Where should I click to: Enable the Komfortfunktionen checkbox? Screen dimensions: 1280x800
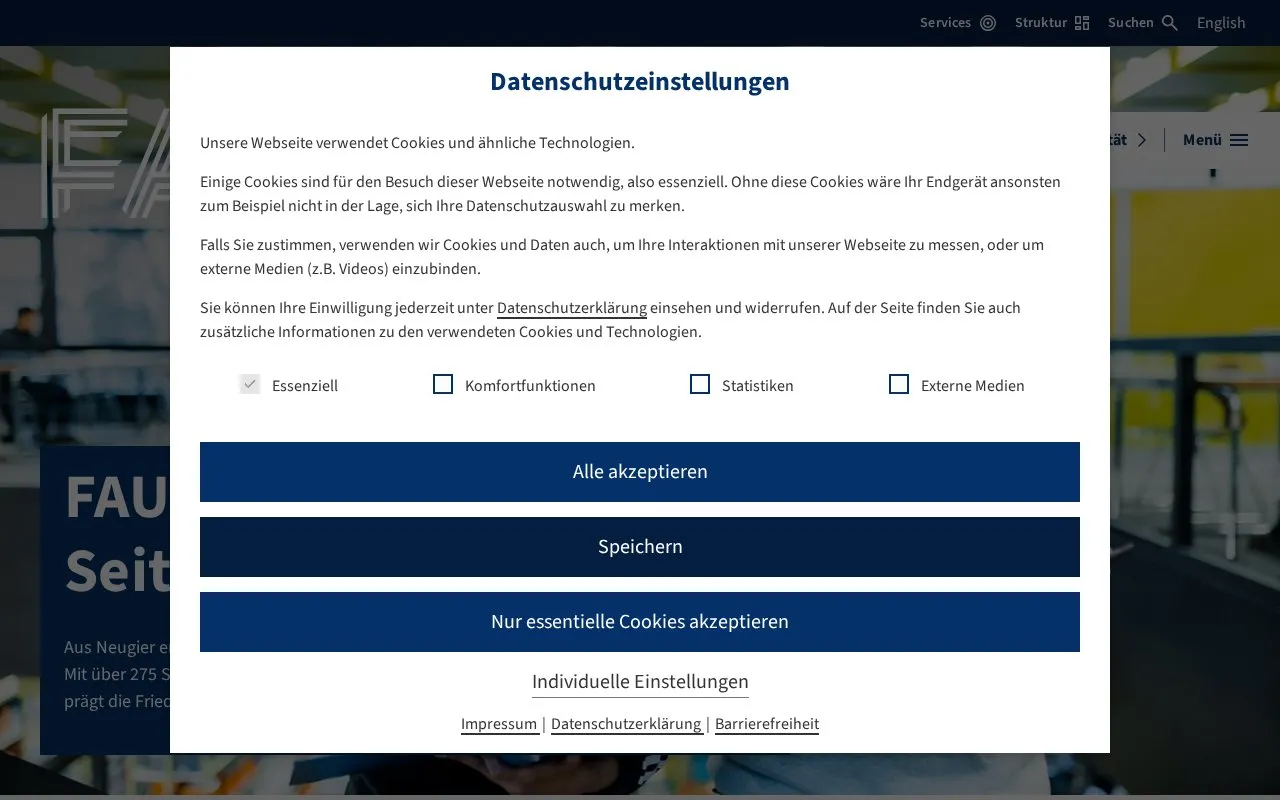click(x=443, y=384)
